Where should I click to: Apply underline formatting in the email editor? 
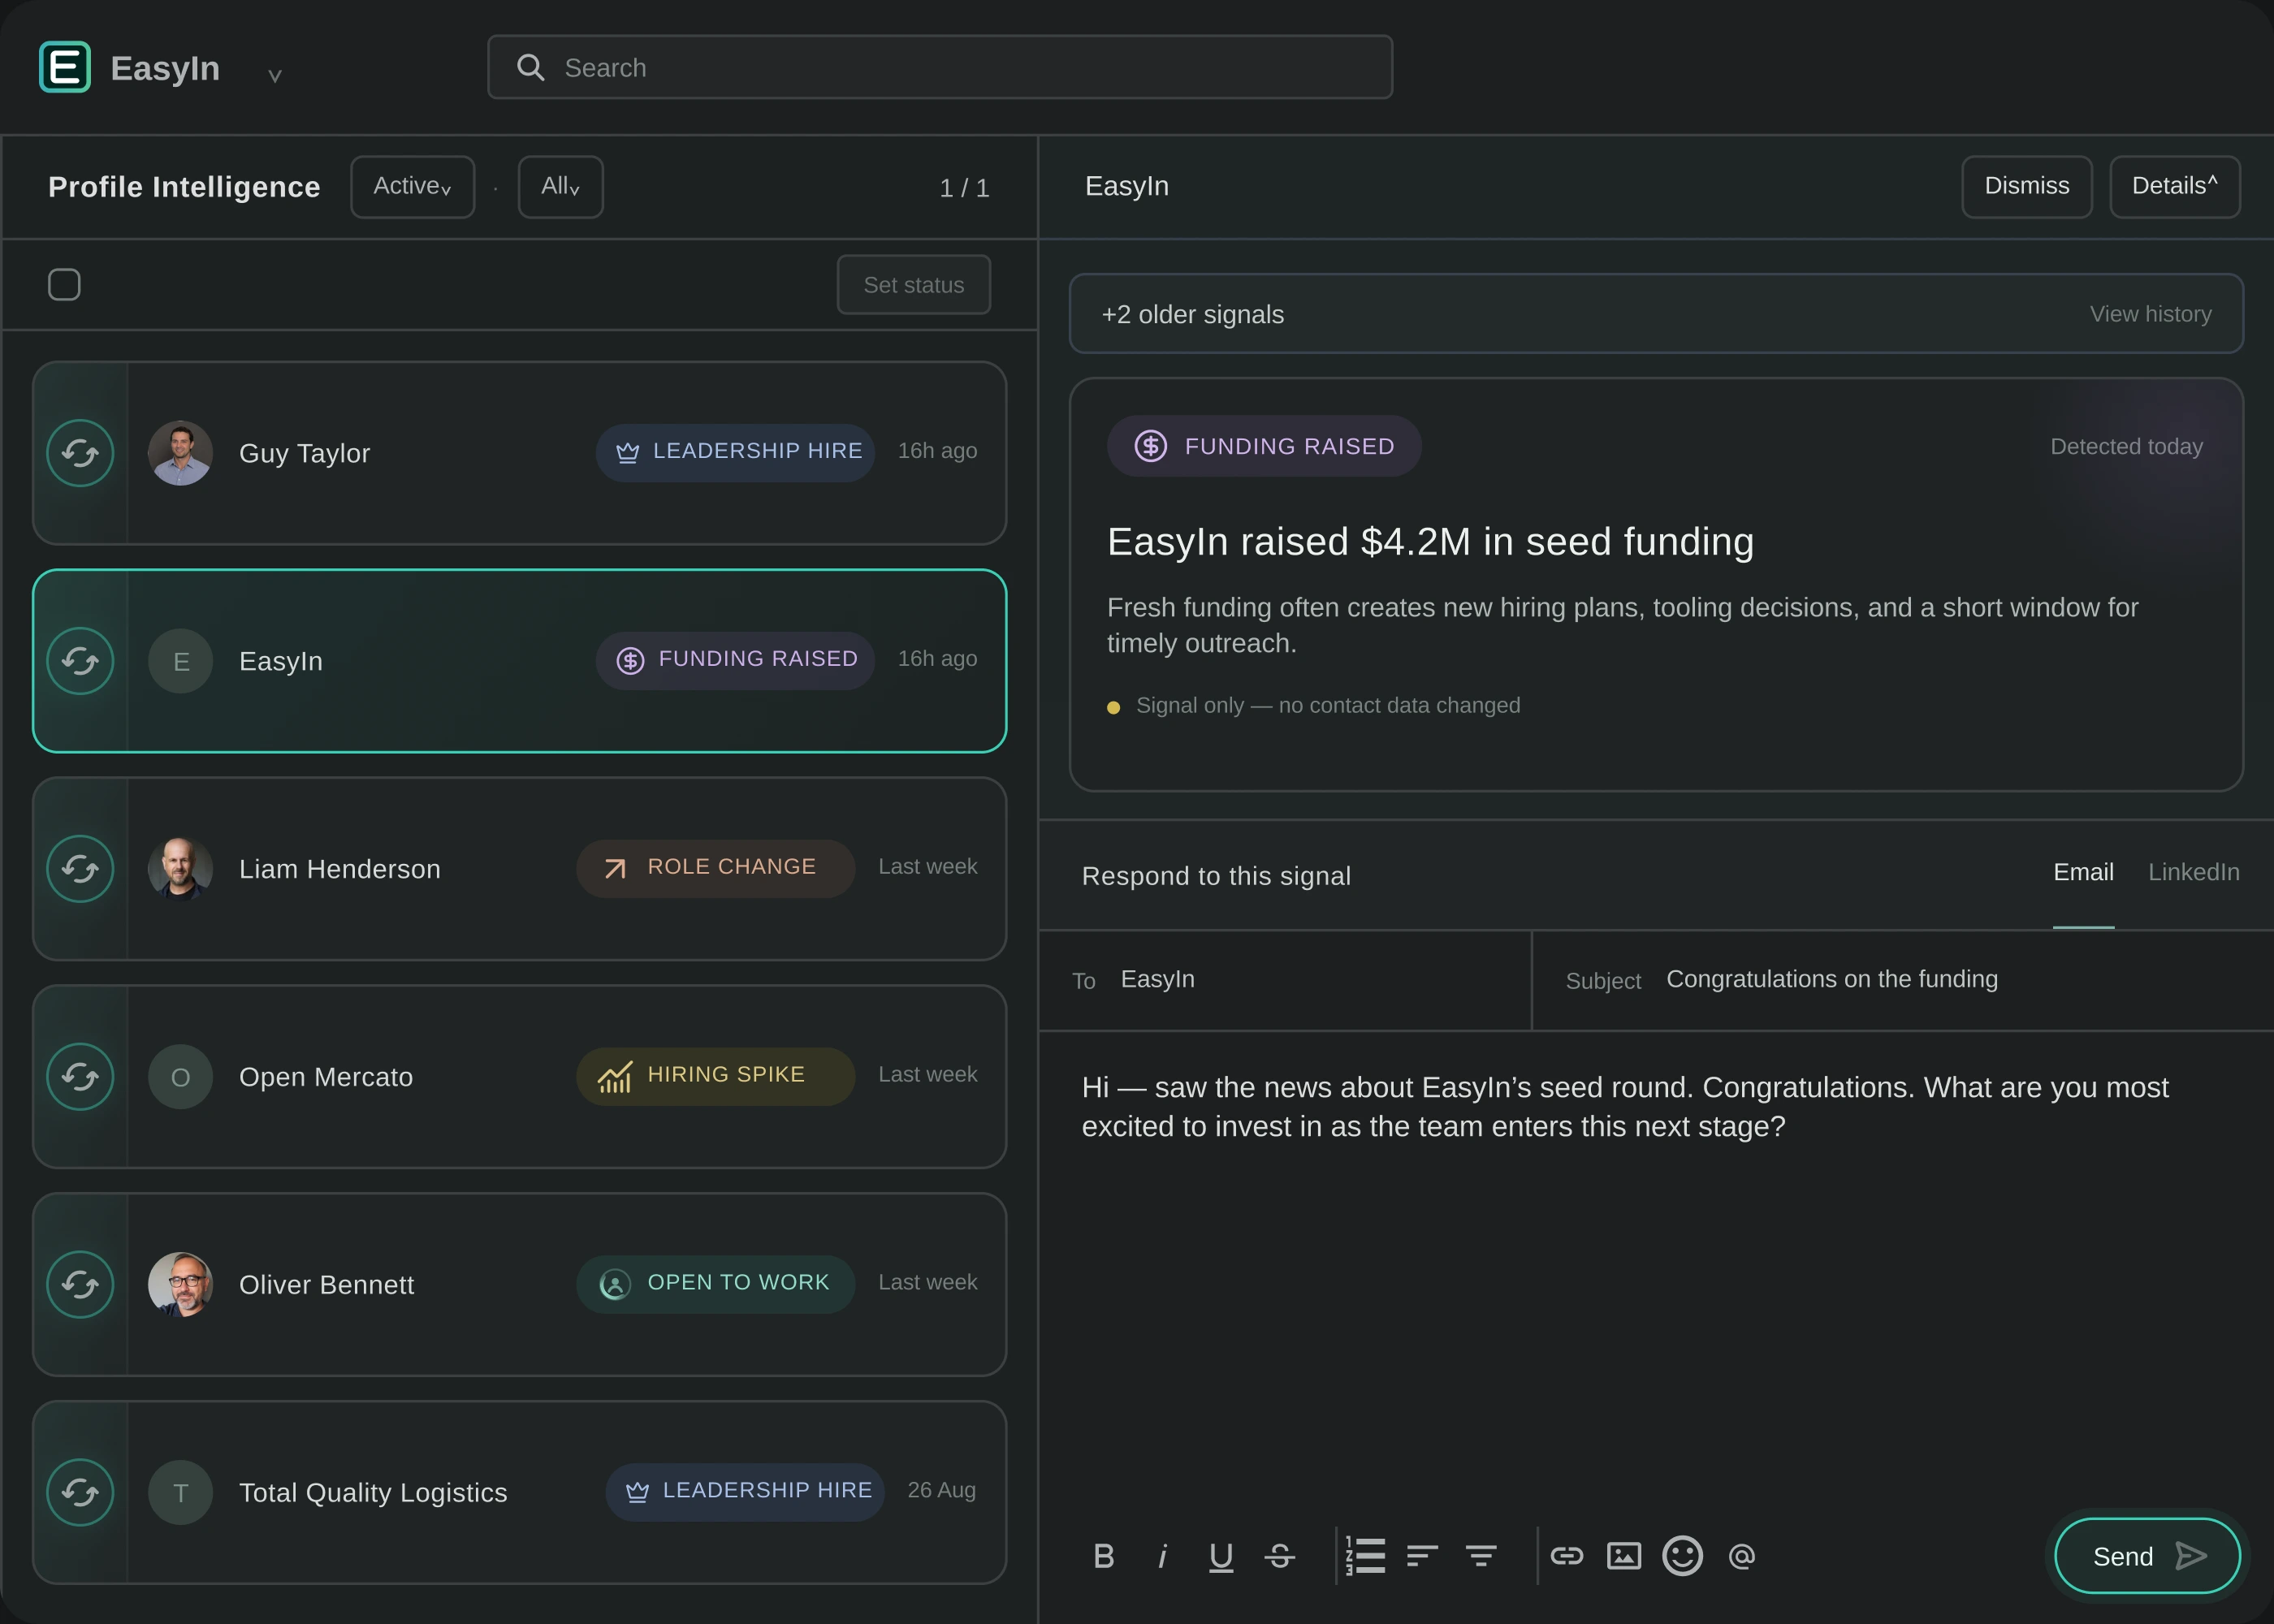(x=1221, y=1556)
